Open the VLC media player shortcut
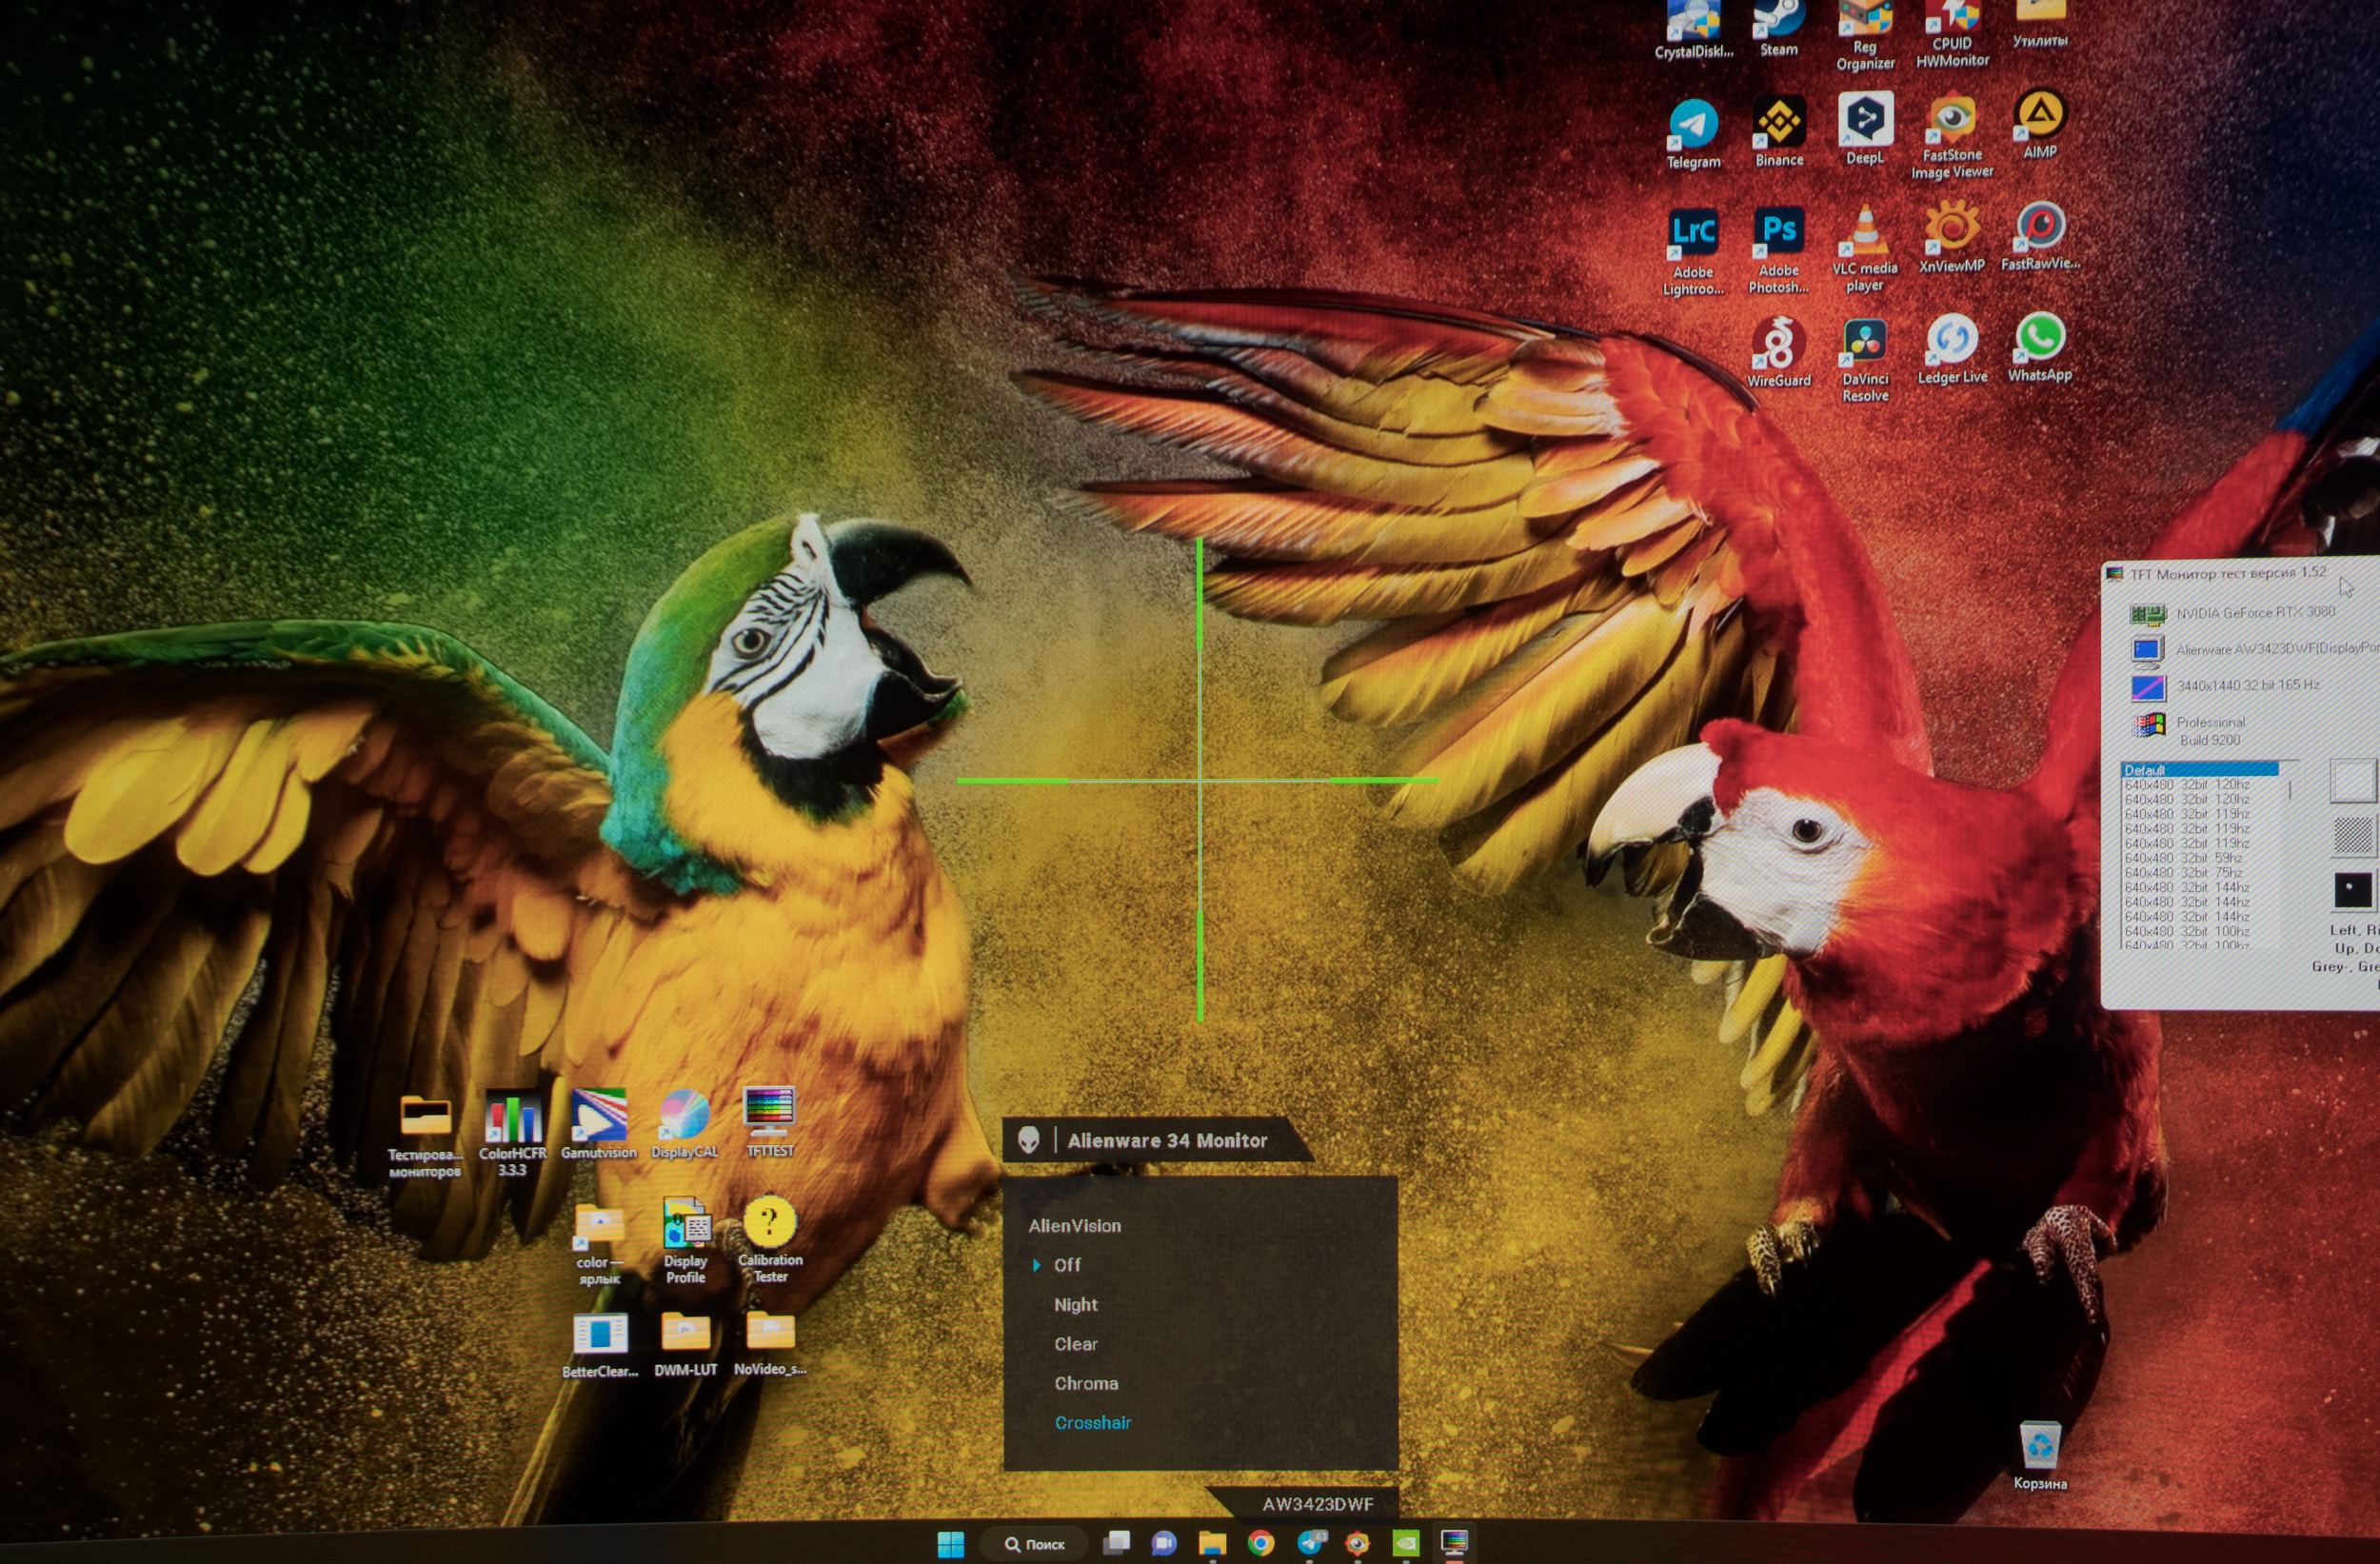 pyautogui.click(x=1865, y=233)
